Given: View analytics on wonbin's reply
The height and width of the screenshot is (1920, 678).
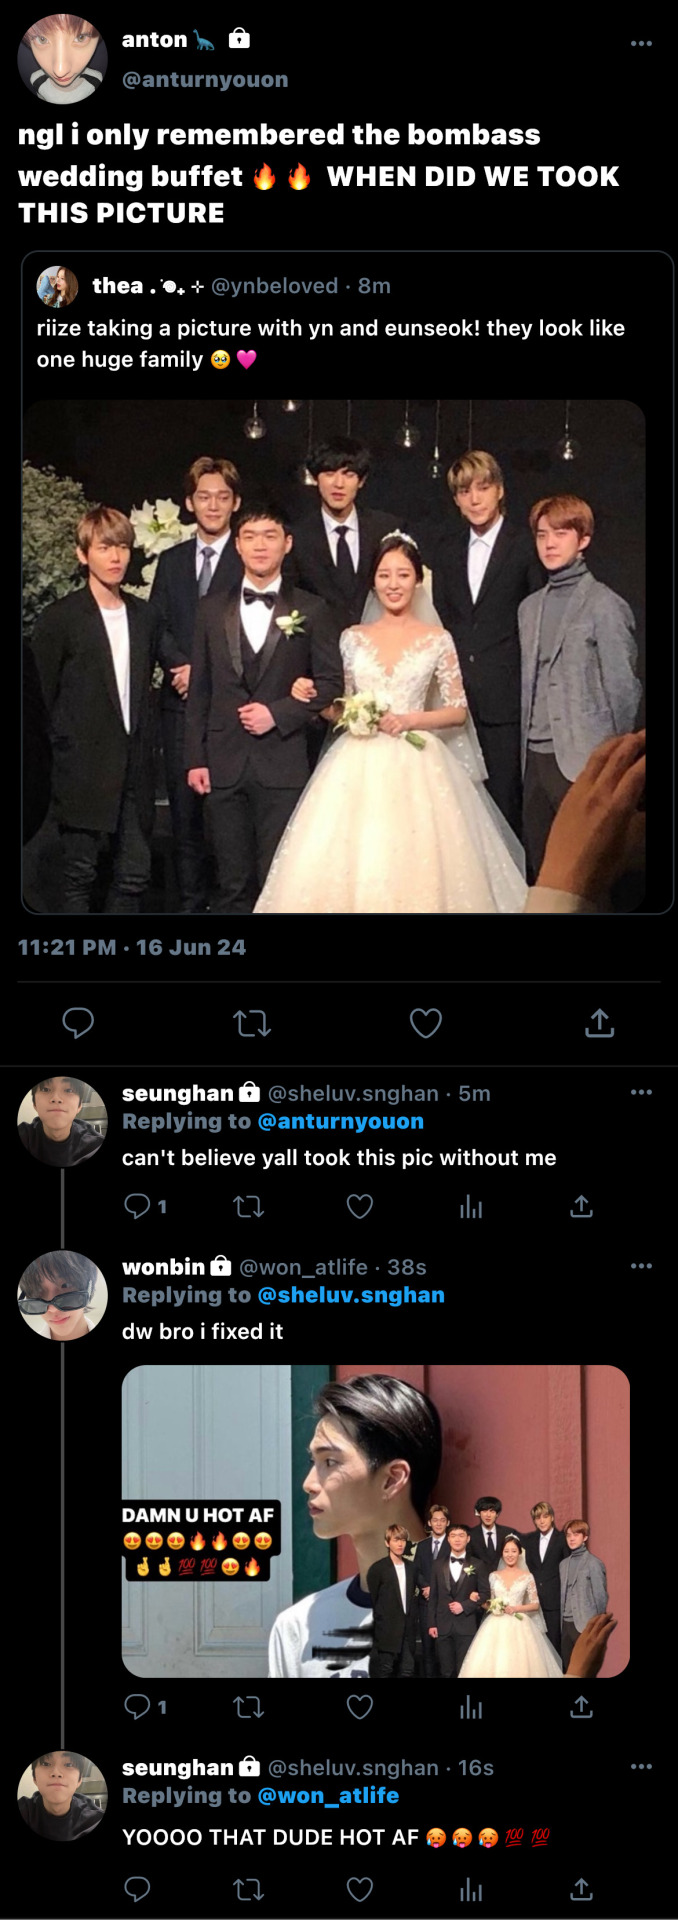Looking at the screenshot, I should click(x=471, y=1707).
